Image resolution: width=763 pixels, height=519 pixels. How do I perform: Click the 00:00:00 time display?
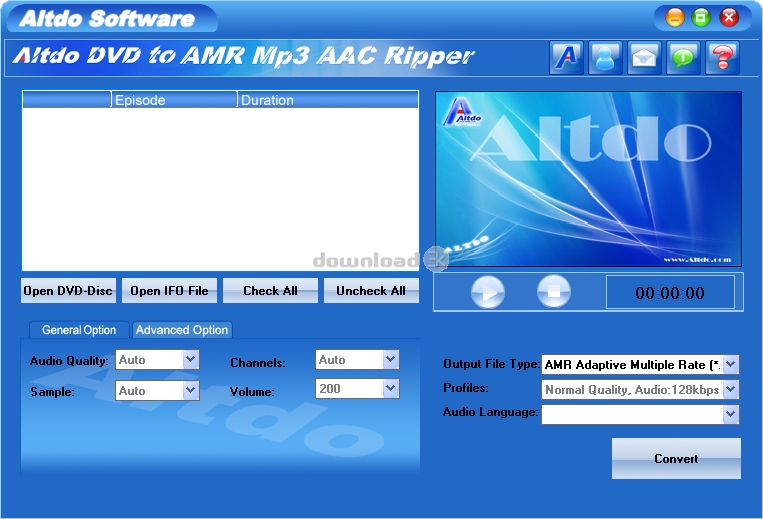(670, 292)
